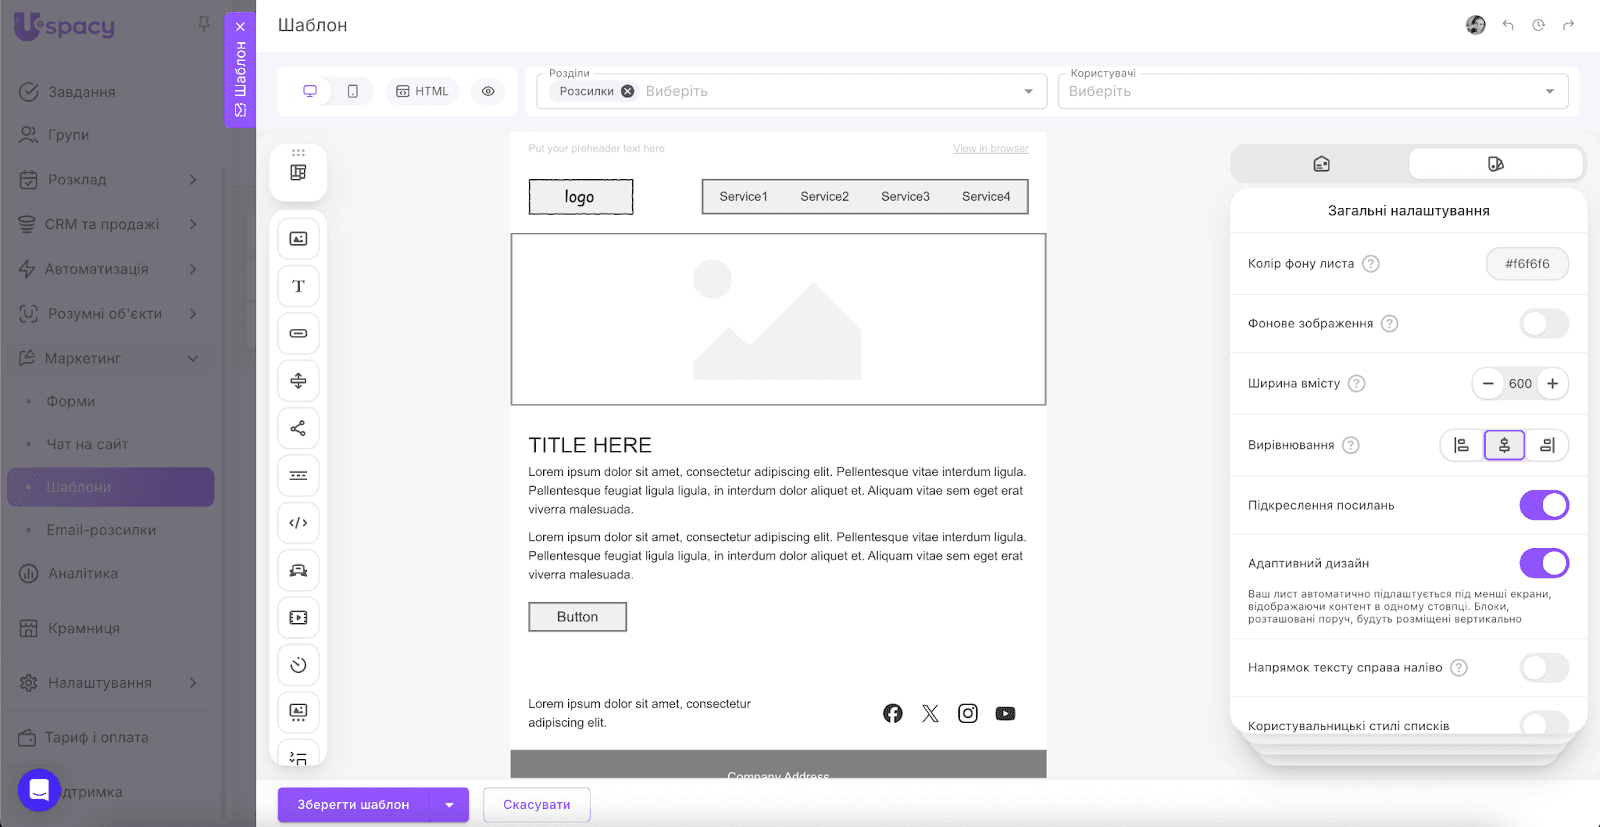The width and height of the screenshot is (1600, 827).
Task: Disable the Підкреслення посилань toggle
Action: coord(1544,505)
